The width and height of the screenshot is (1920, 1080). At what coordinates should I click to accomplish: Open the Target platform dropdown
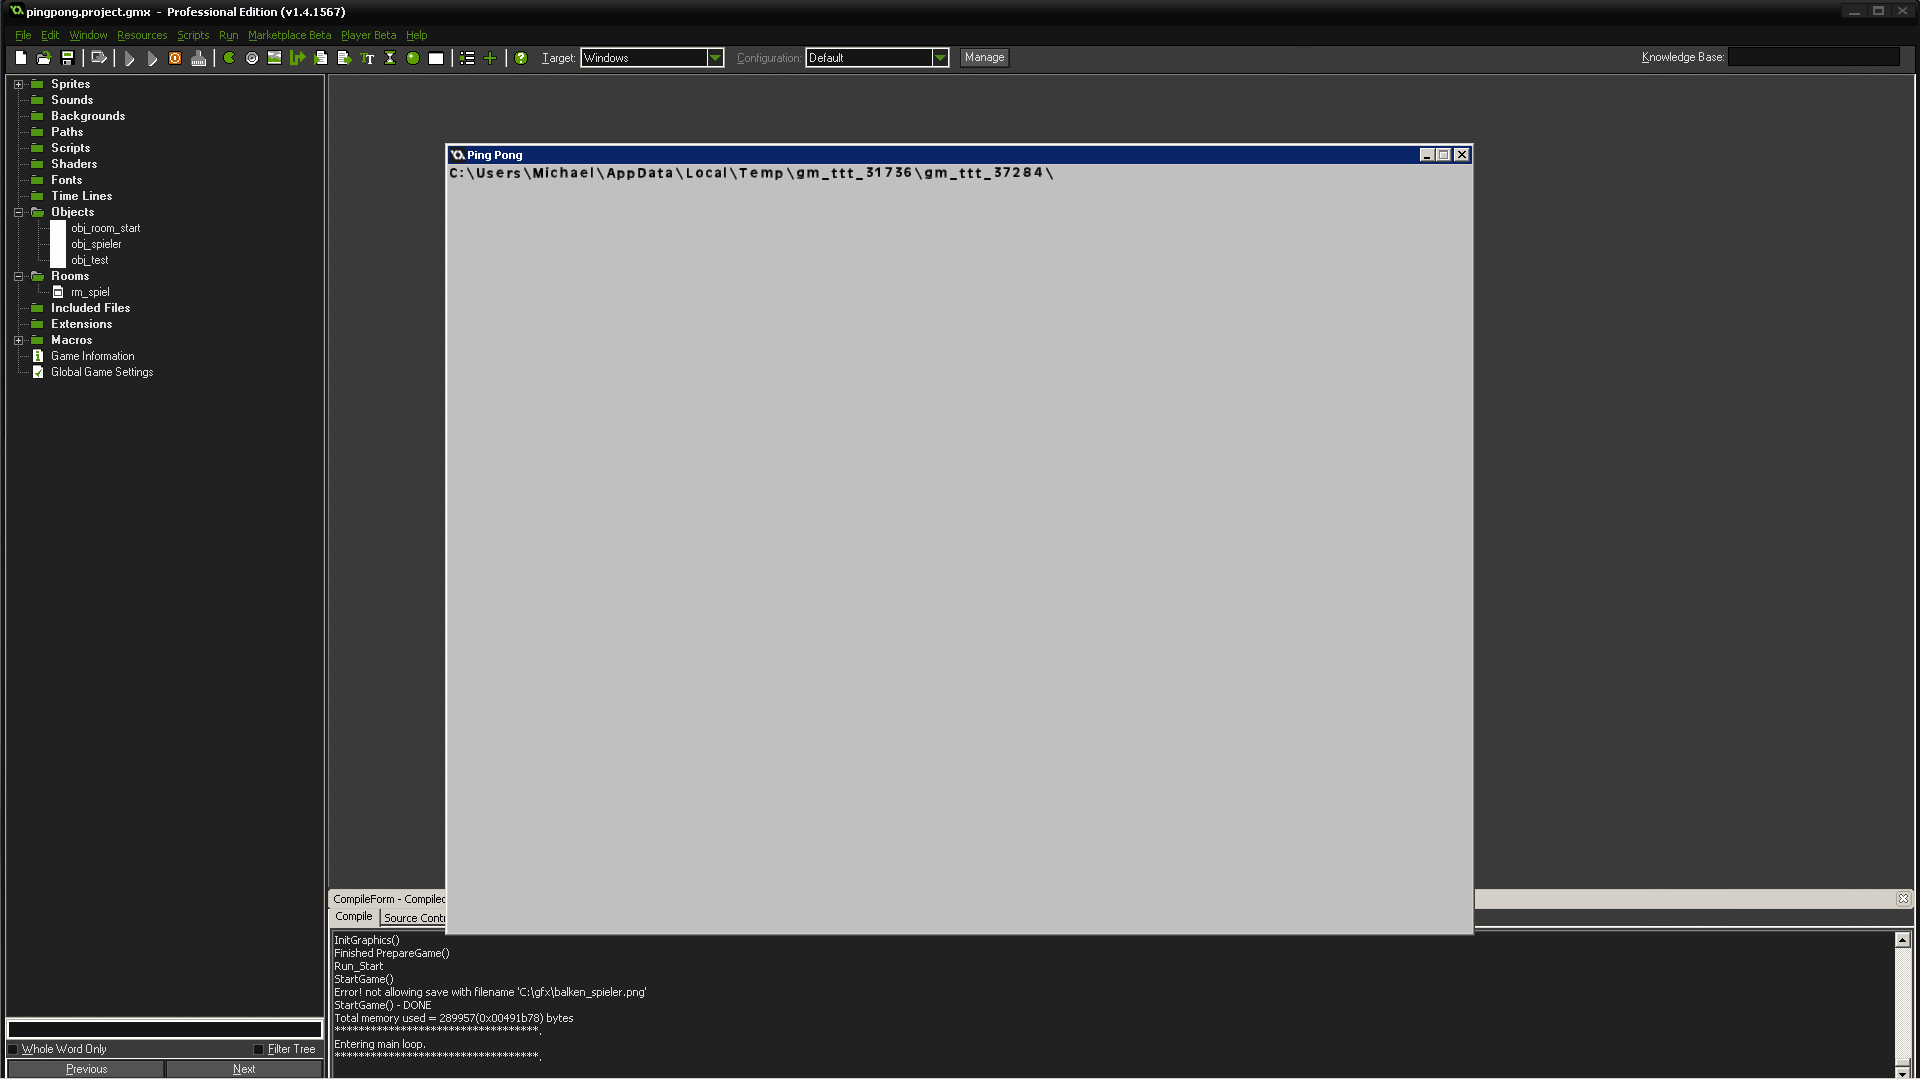[x=715, y=58]
